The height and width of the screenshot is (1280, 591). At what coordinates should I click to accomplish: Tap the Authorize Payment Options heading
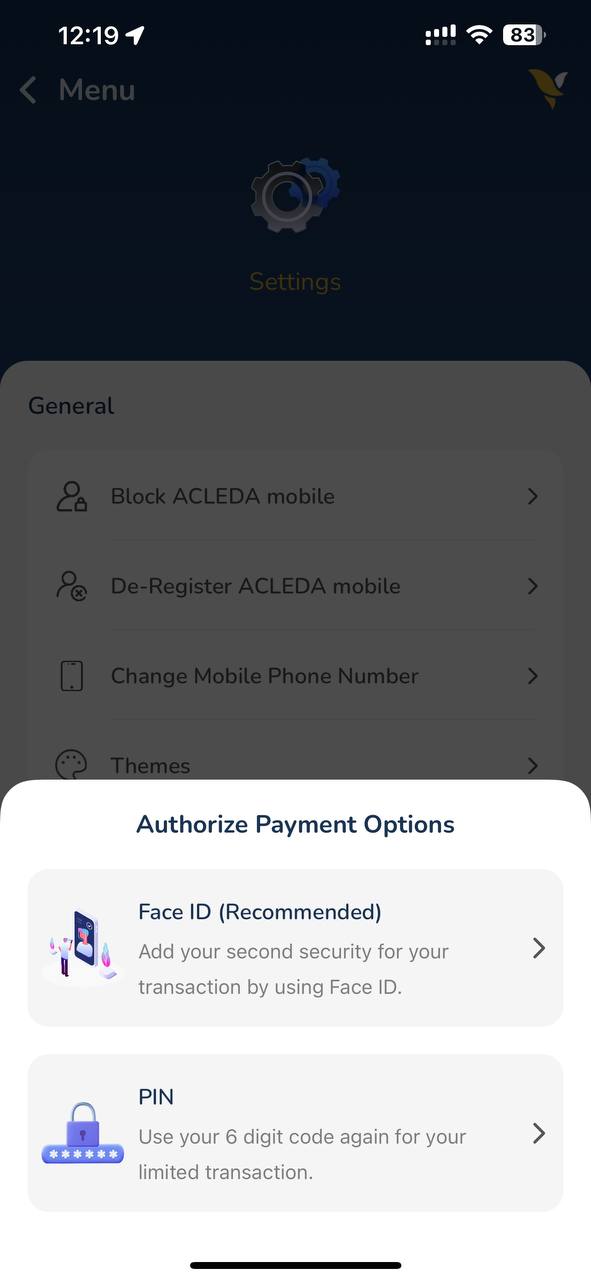click(295, 824)
